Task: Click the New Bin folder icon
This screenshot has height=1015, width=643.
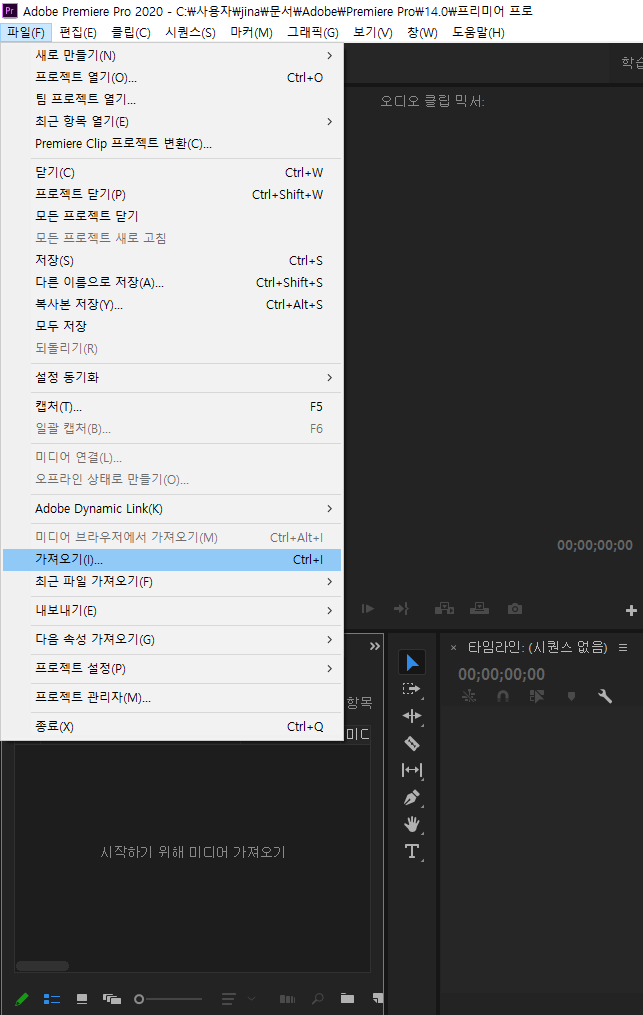Action: pos(348,998)
